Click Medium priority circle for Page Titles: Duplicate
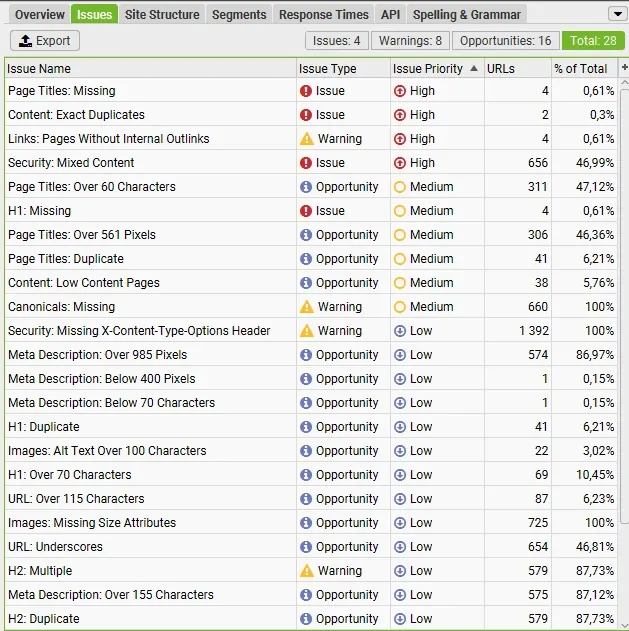The width and height of the screenshot is (629, 631). 400,259
